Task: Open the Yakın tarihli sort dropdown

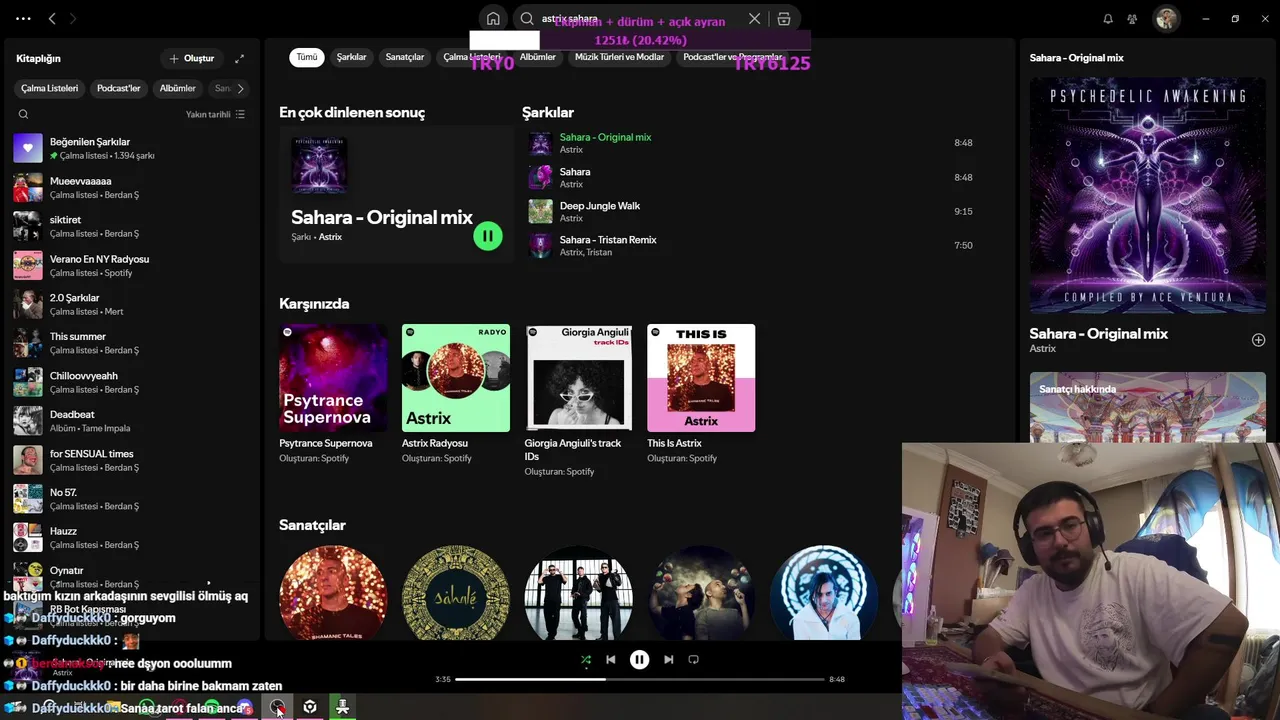Action: 215,114
